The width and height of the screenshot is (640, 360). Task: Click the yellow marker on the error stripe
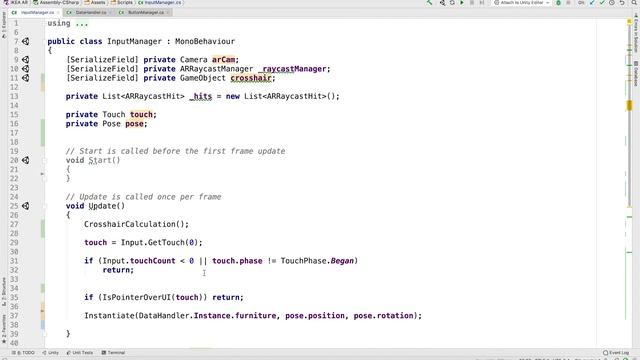click(629, 105)
